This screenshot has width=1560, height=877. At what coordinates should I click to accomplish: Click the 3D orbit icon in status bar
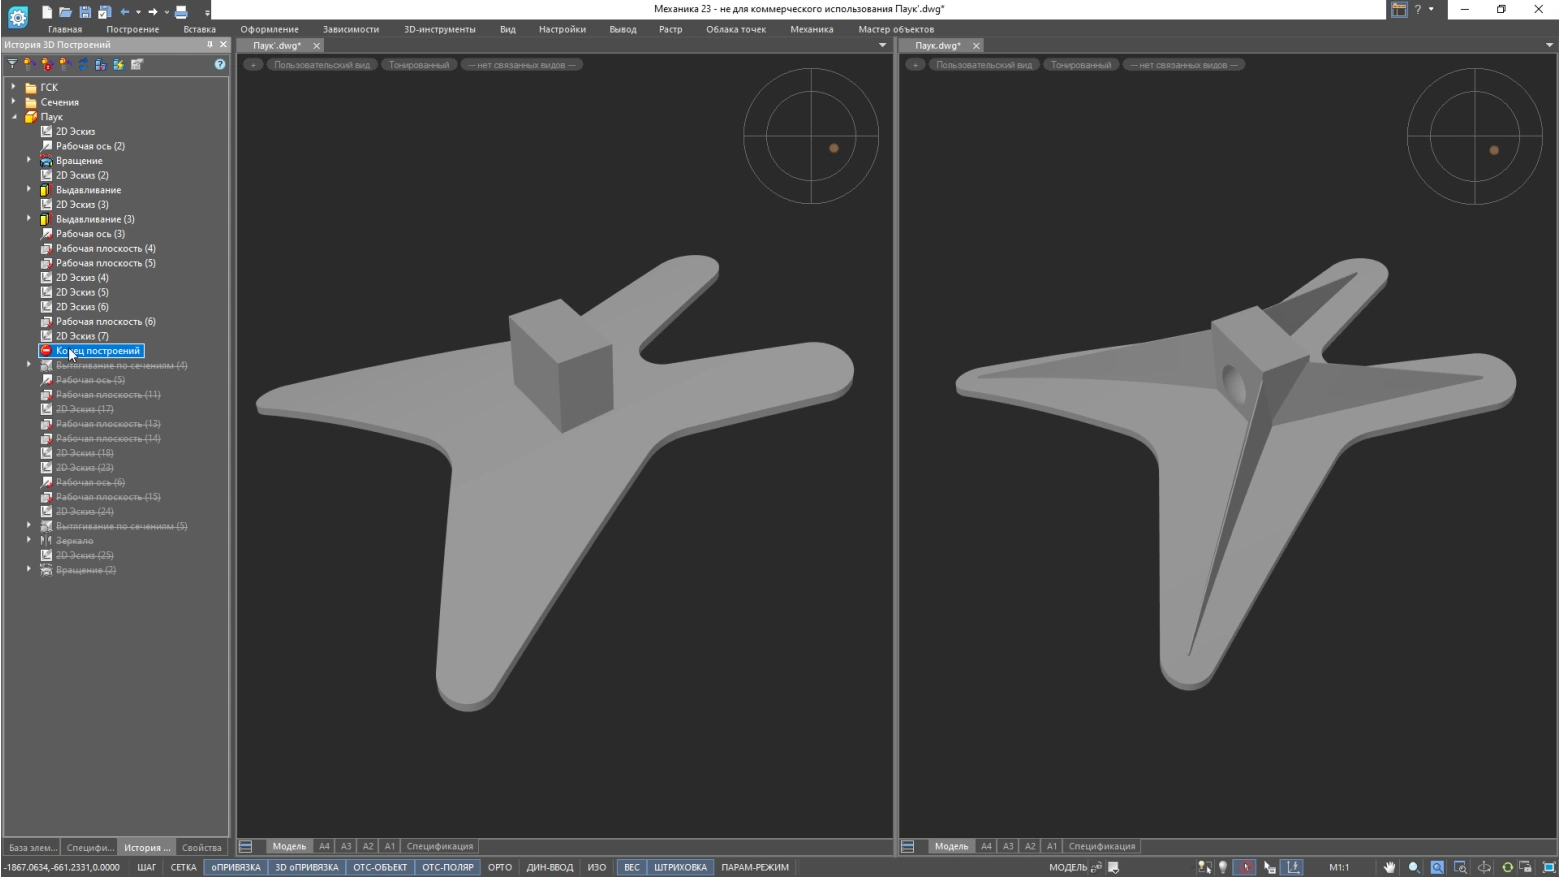tap(1484, 867)
